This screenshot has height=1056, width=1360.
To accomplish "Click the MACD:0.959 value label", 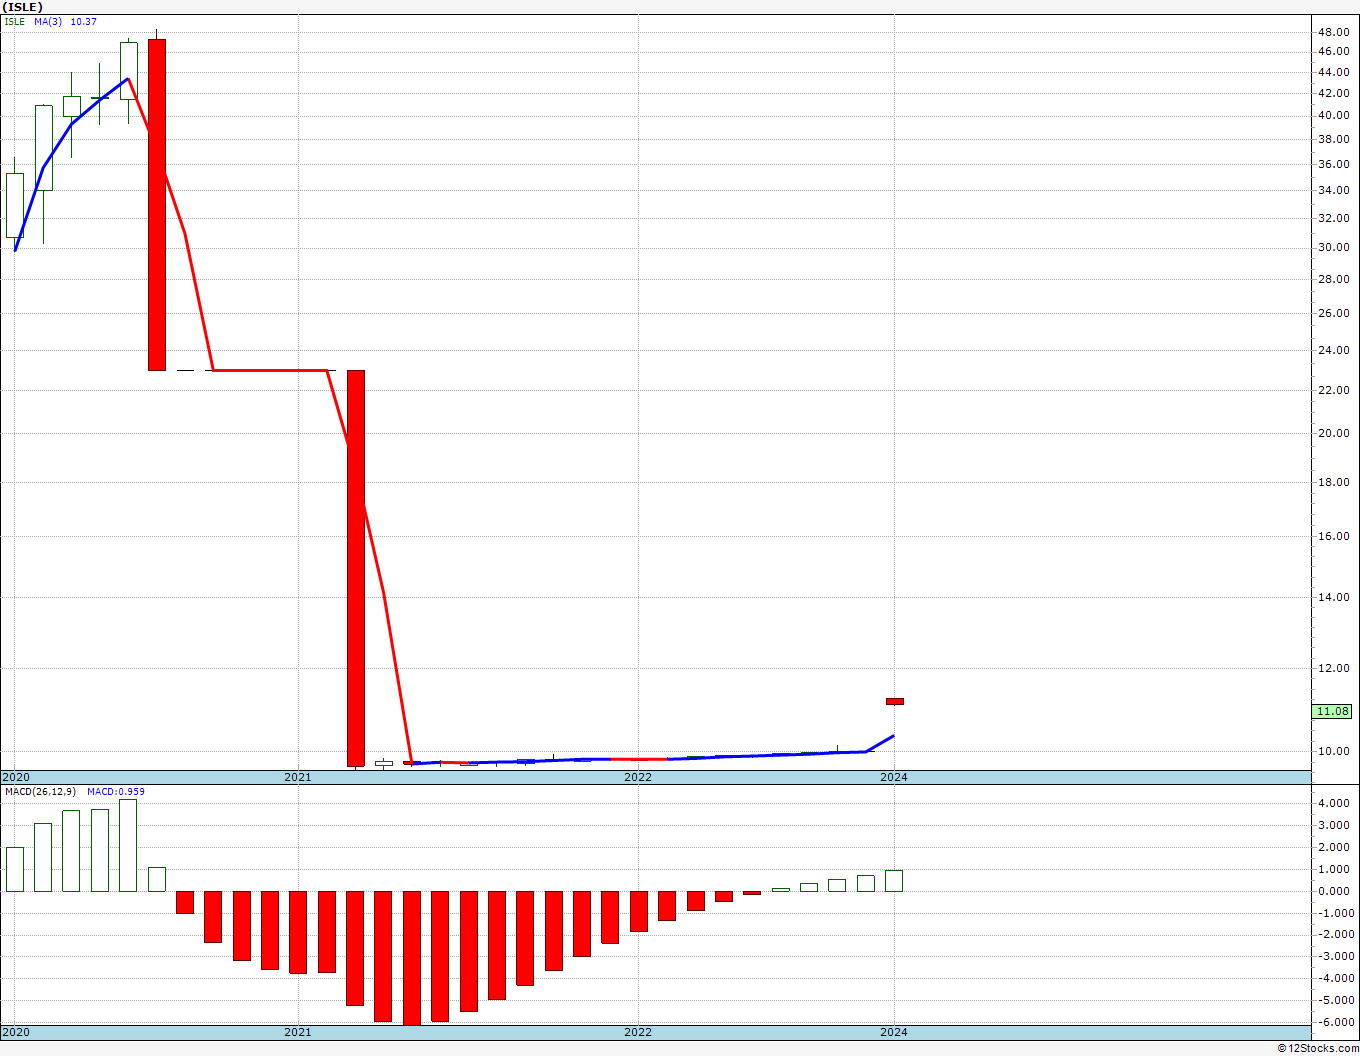I will click(x=115, y=791).
